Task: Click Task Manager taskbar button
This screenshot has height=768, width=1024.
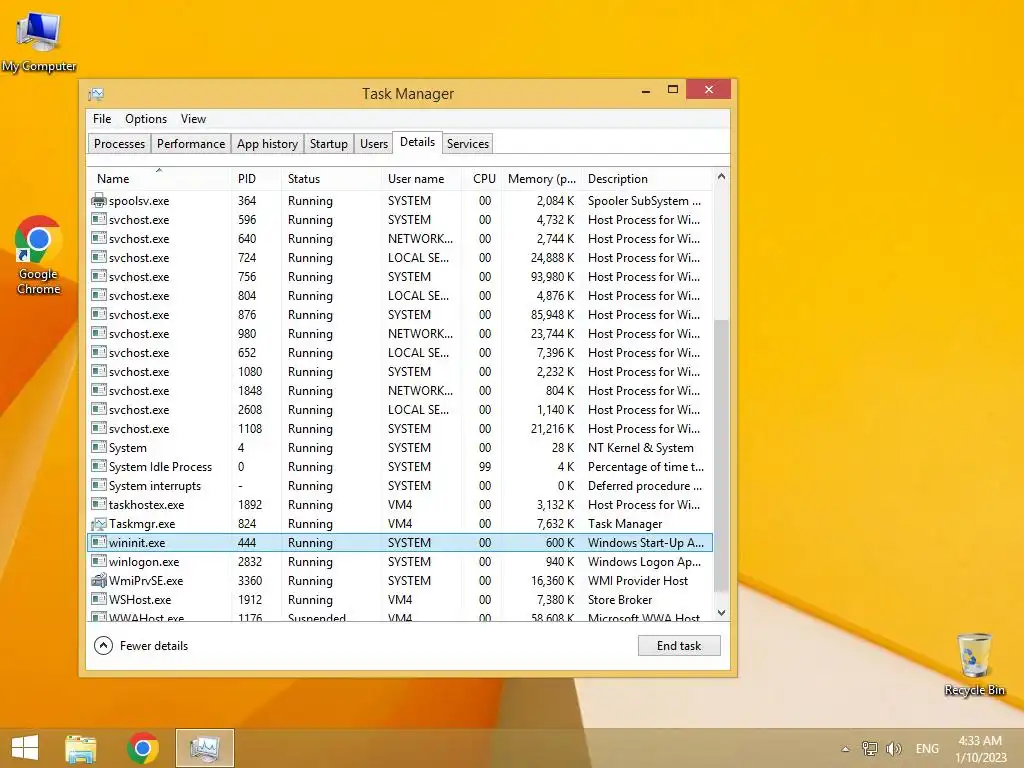Action: 204,748
